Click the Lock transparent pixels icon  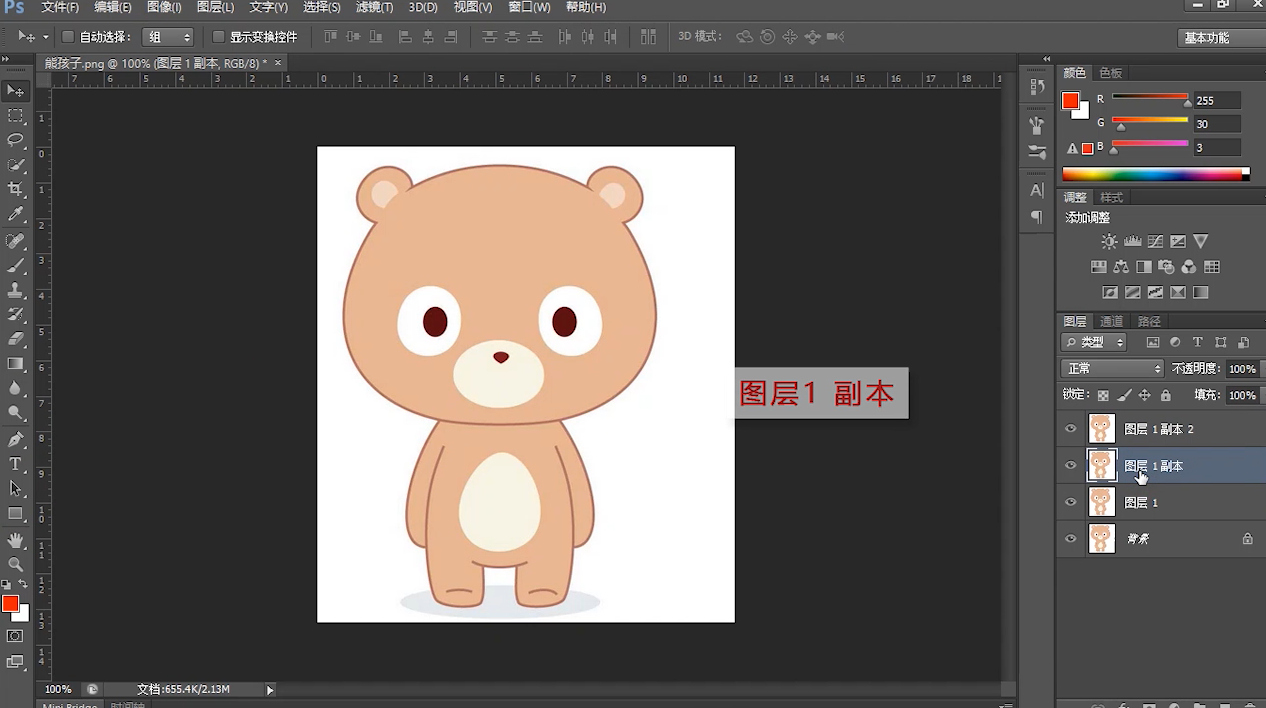click(x=1104, y=396)
